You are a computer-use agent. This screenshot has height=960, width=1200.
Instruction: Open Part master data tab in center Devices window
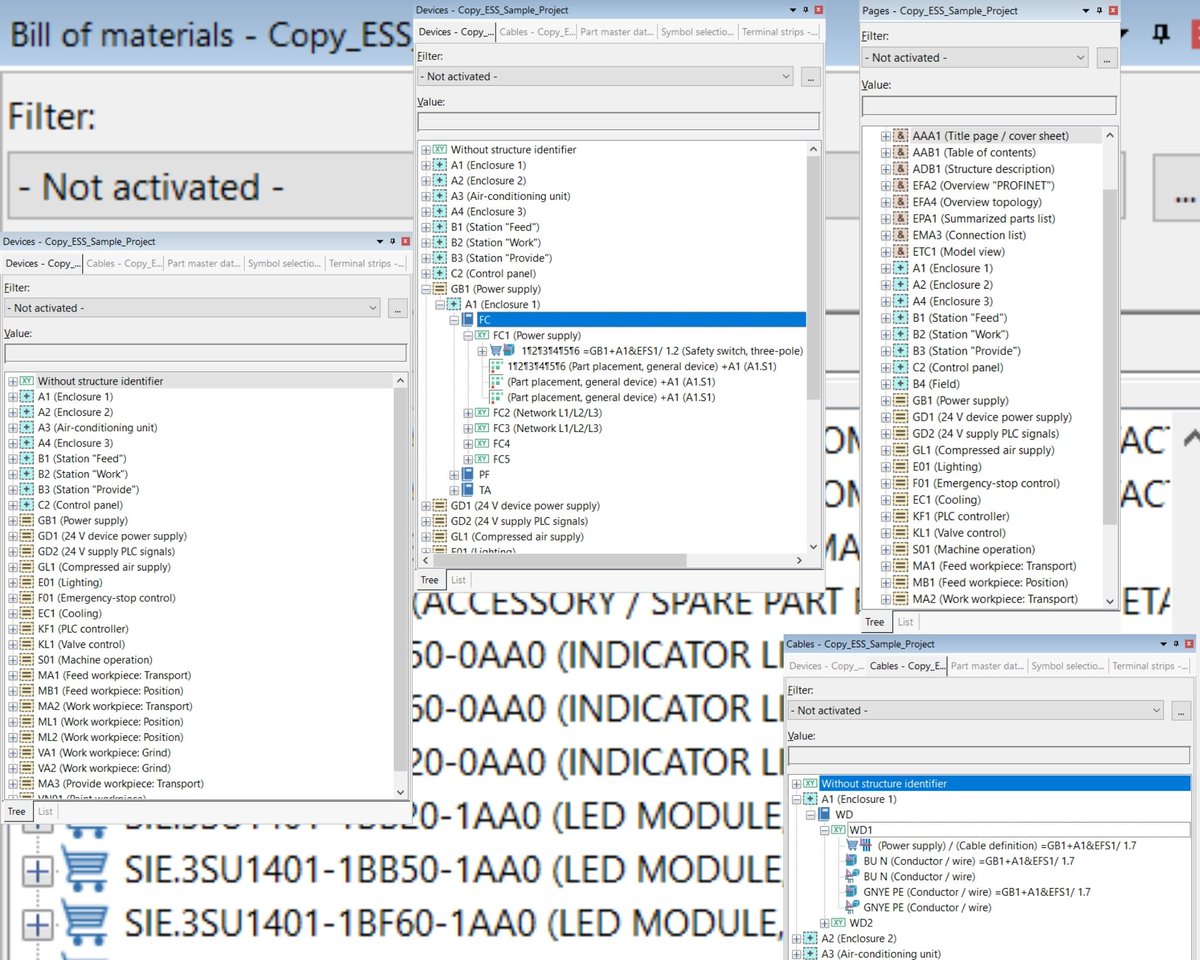pyautogui.click(x=616, y=32)
